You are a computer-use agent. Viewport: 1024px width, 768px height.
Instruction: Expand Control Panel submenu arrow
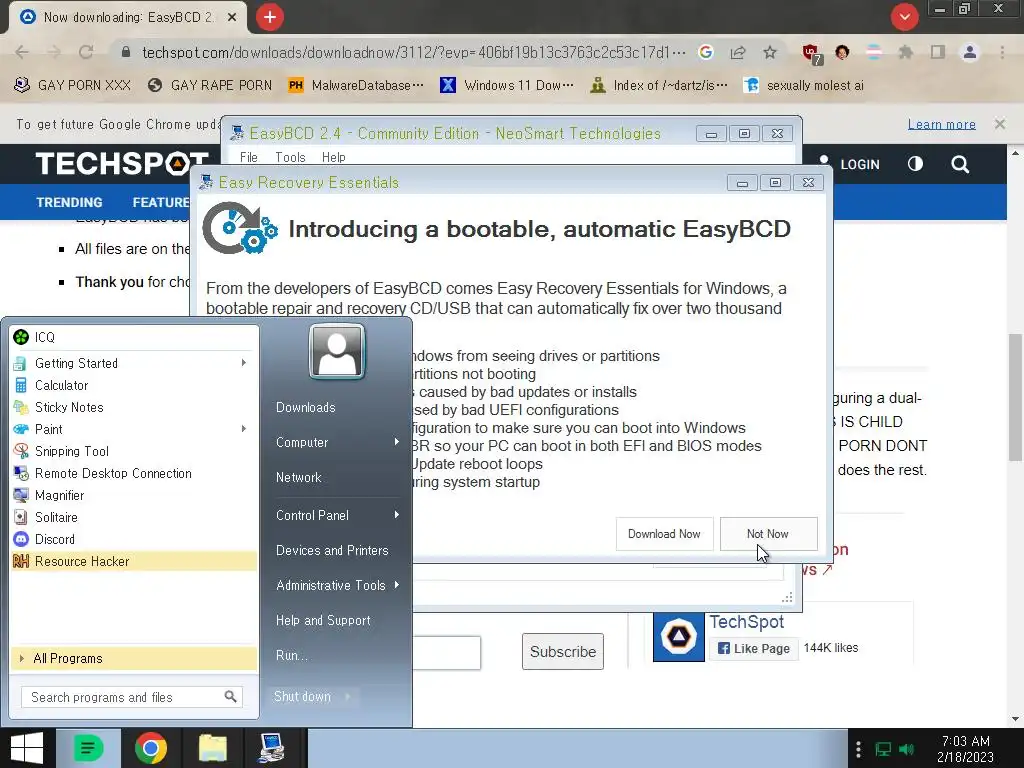pos(396,515)
